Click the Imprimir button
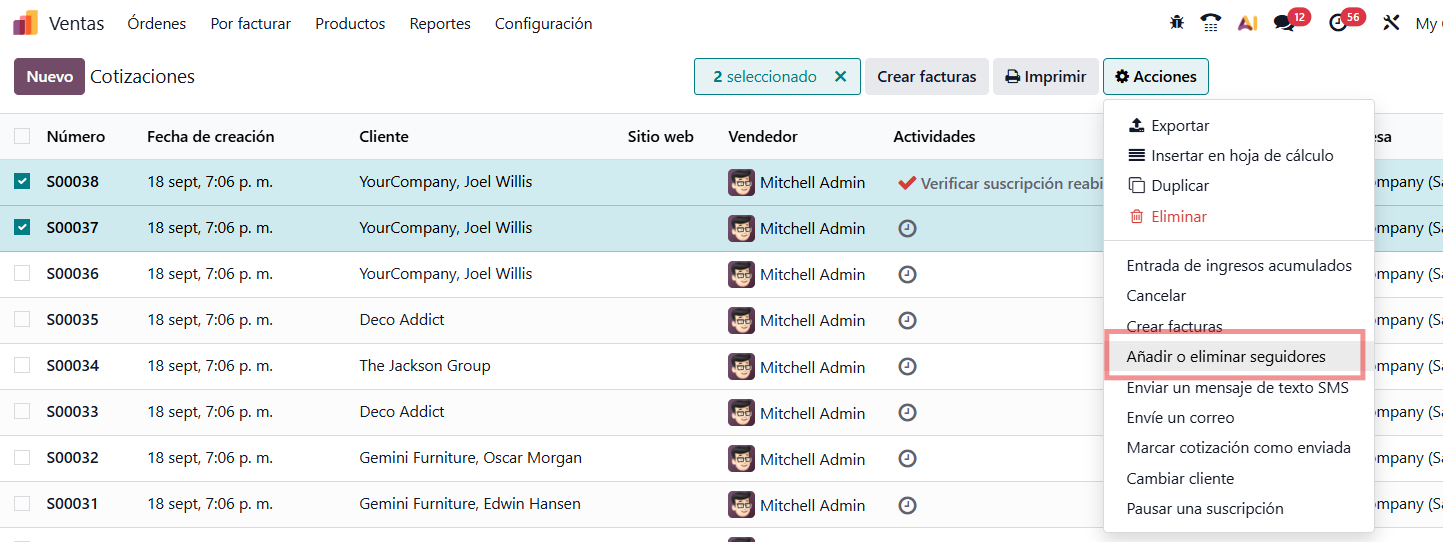 tap(1045, 77)
